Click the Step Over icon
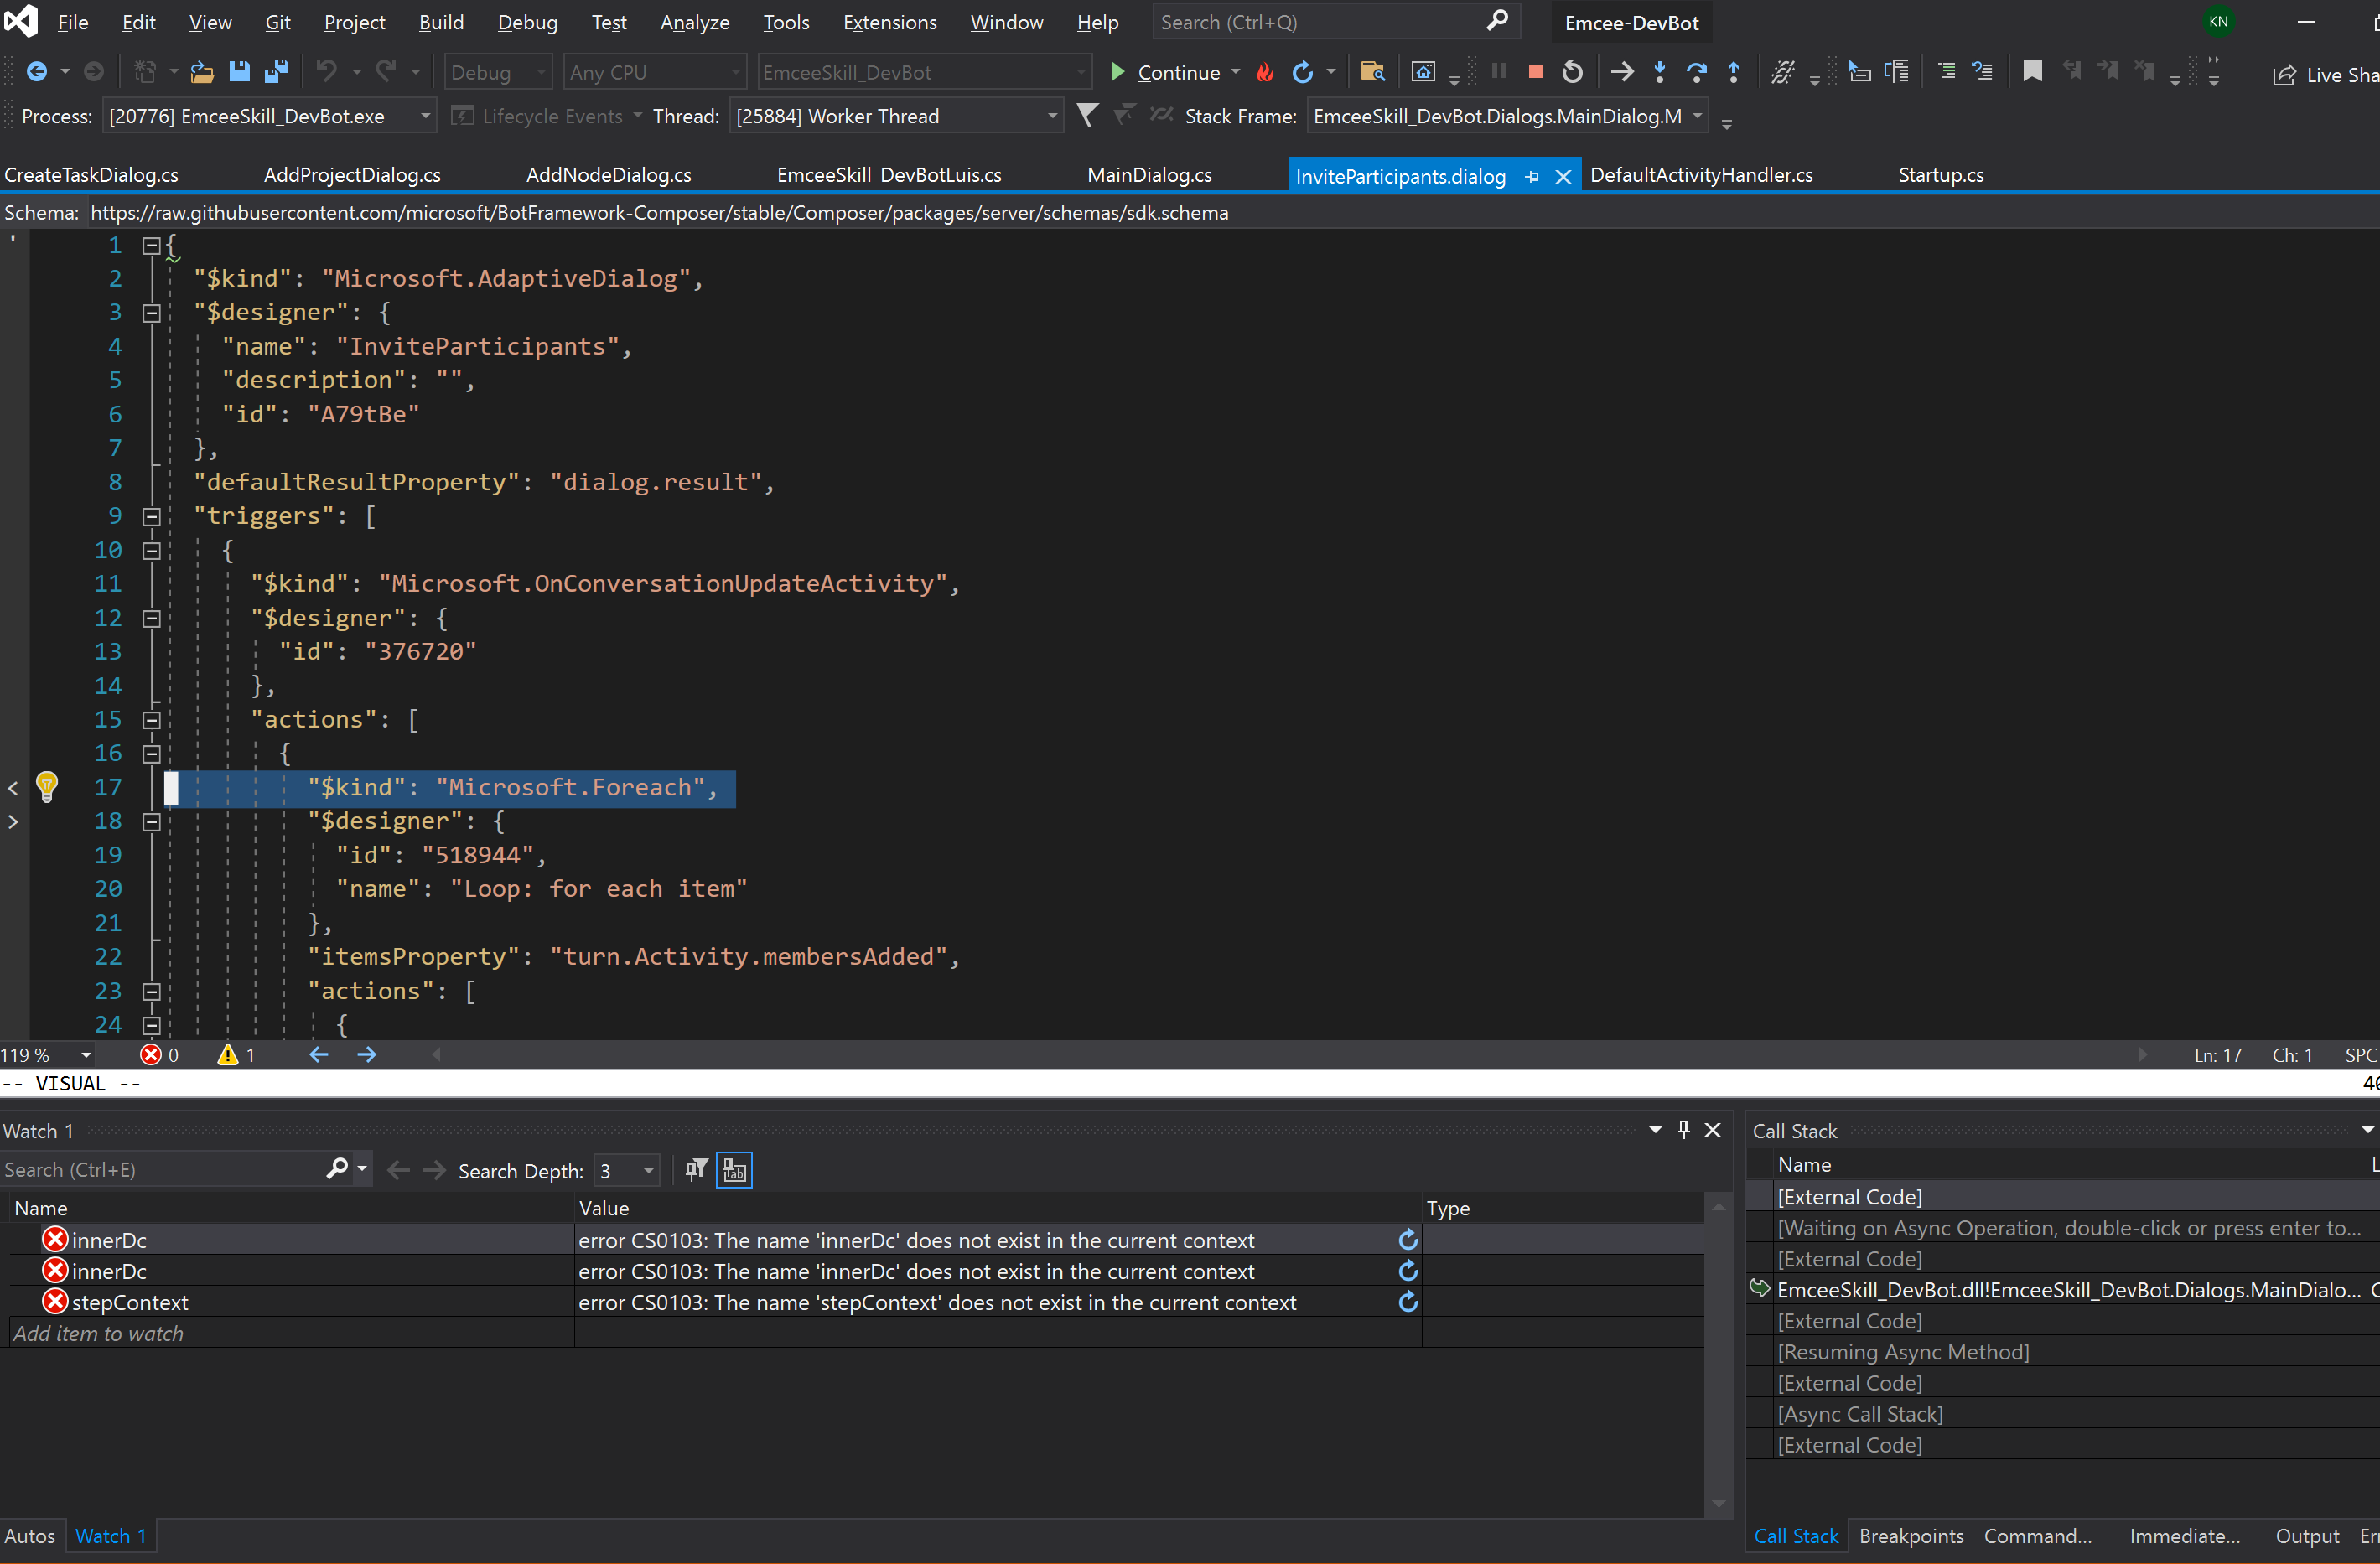This screenshot has width=2380, height=1564. (x=1696, y=72)
